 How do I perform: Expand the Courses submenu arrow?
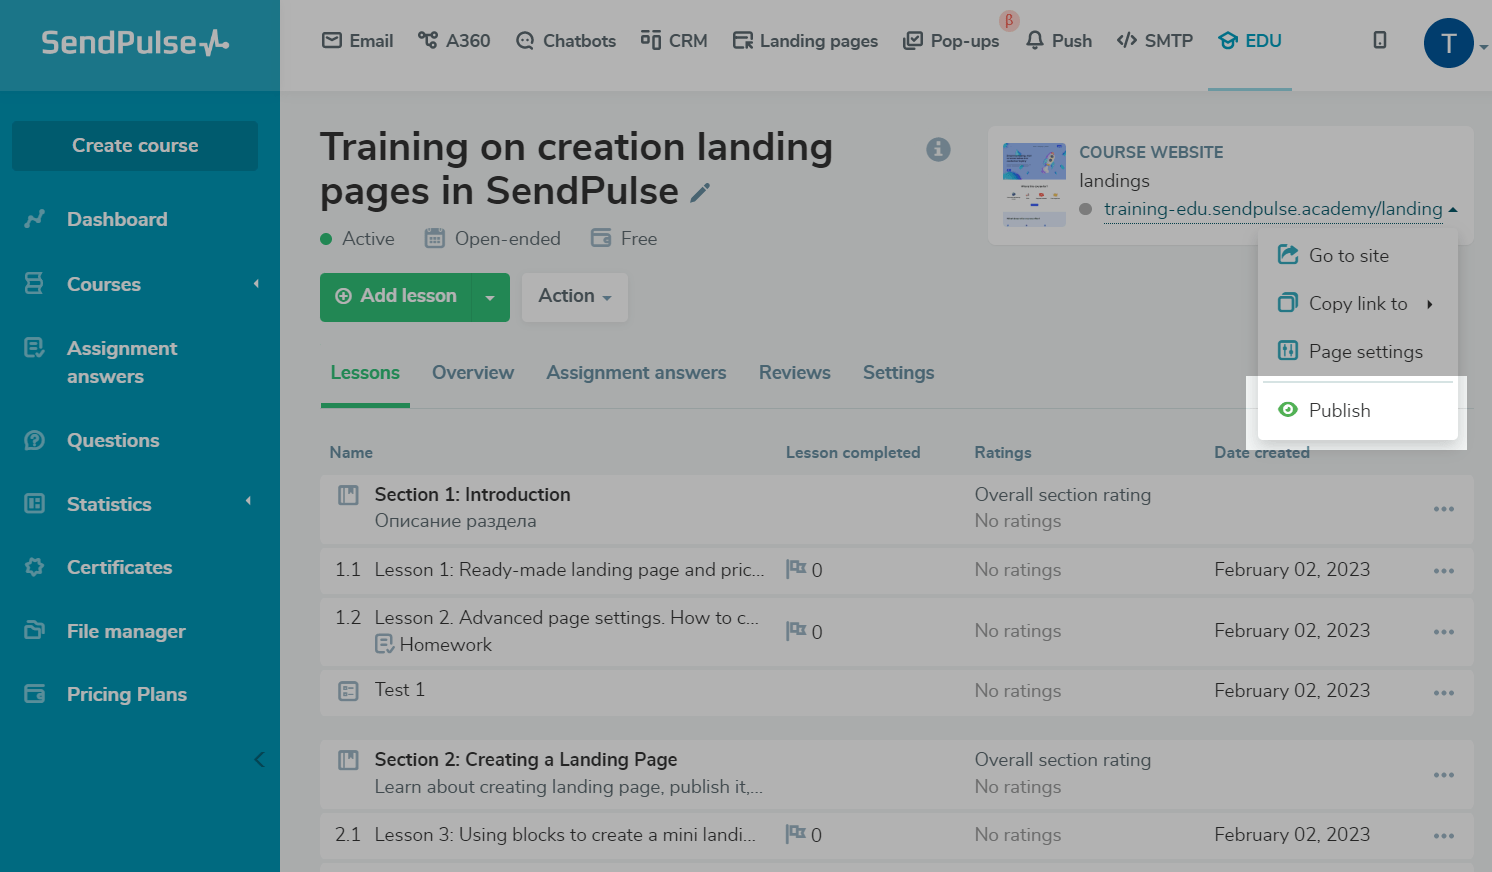click(256, 284)
